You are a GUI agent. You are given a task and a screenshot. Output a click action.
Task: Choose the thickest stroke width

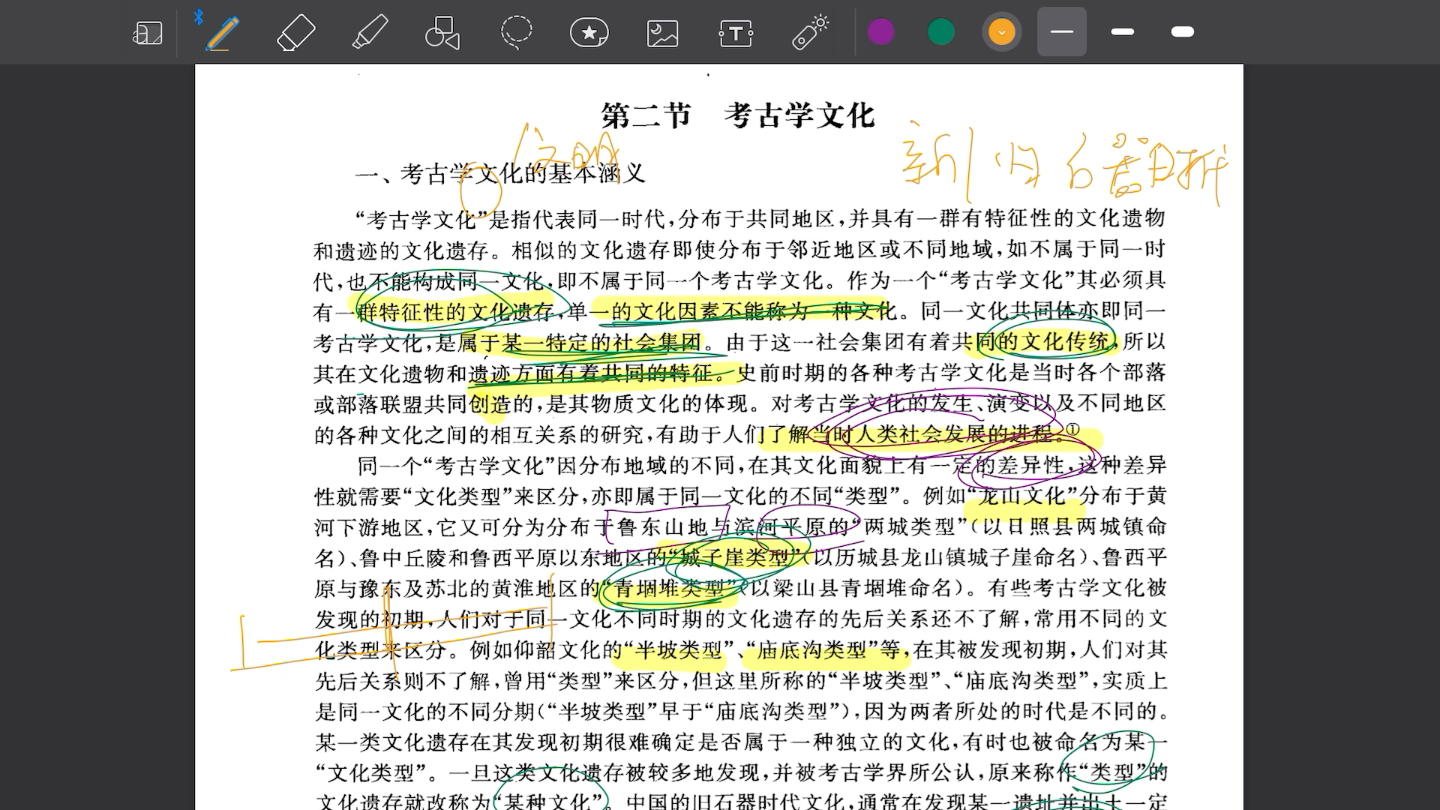pos(1182,32)
